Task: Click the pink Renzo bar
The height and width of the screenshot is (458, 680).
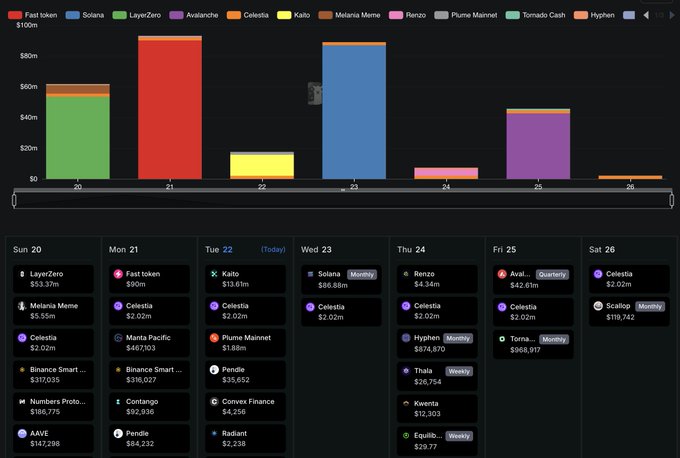Action: coord(446,172)
